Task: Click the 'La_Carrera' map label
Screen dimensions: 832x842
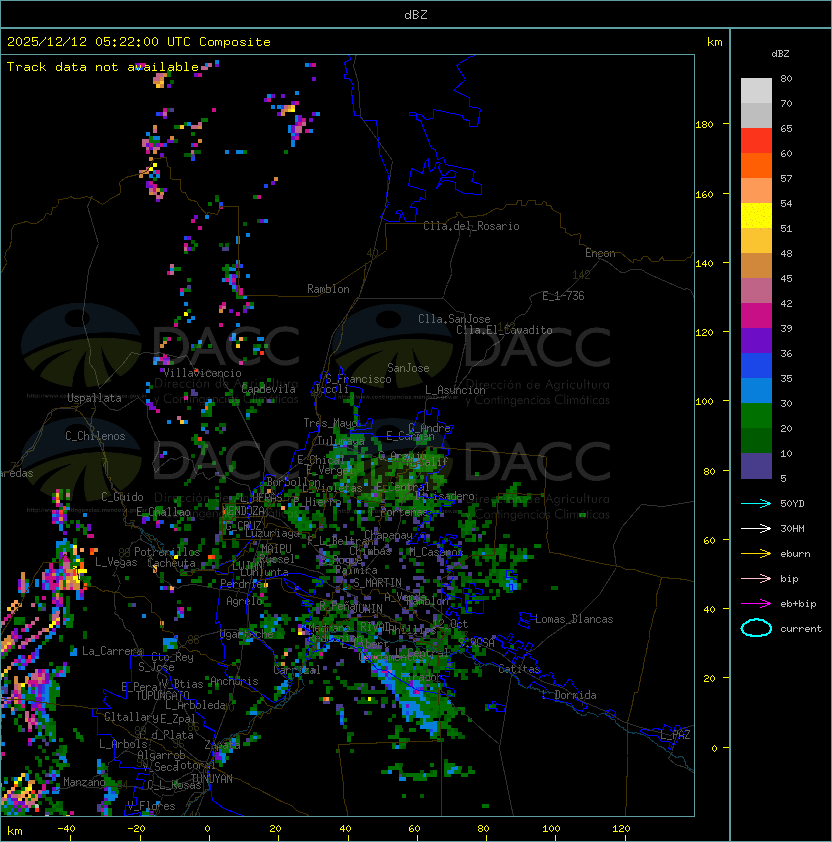Action: (x=112, y=651)
